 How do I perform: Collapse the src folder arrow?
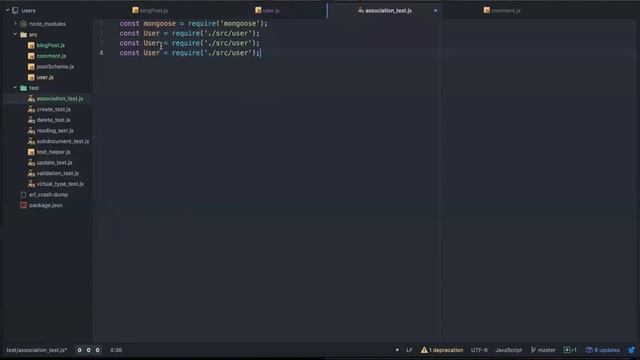pyautogui.click(x=16, y=34)
